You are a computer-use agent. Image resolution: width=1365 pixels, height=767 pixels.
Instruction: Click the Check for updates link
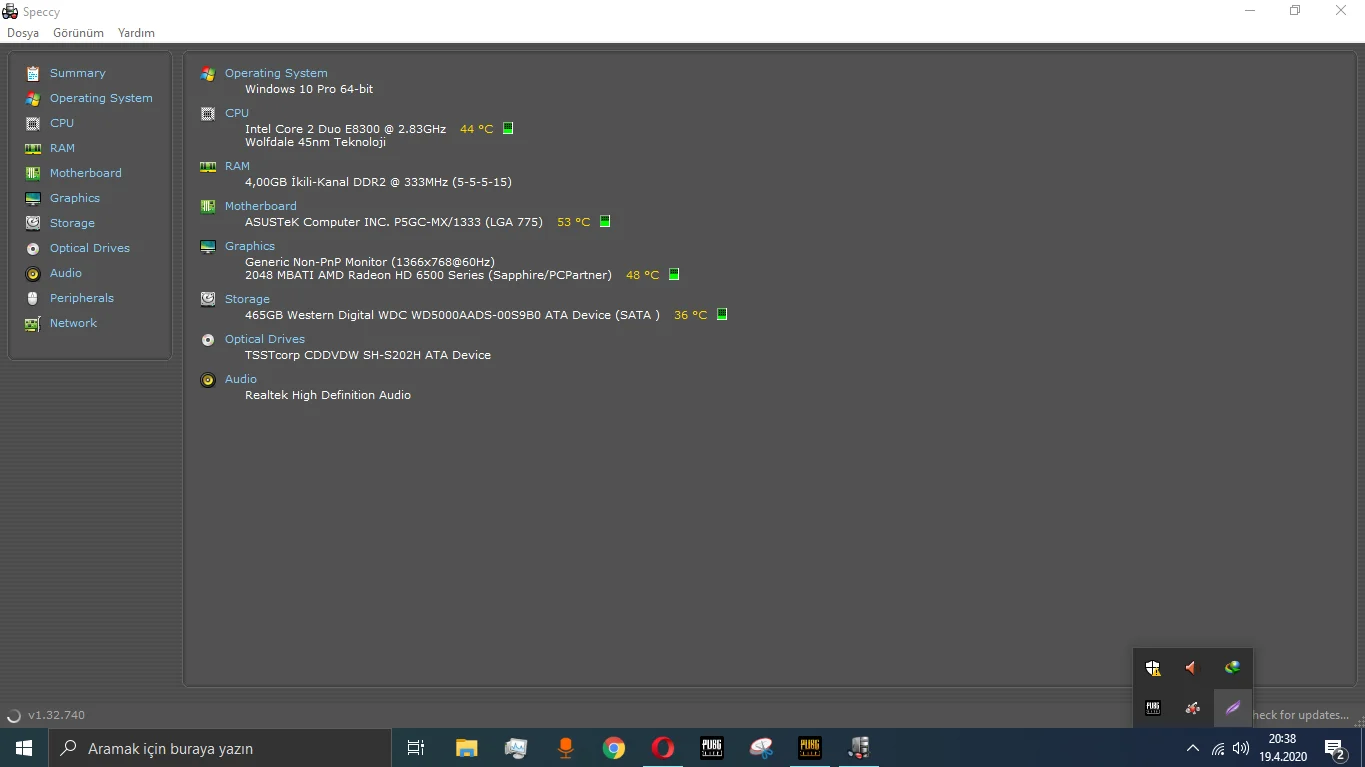coord(1304,715)
